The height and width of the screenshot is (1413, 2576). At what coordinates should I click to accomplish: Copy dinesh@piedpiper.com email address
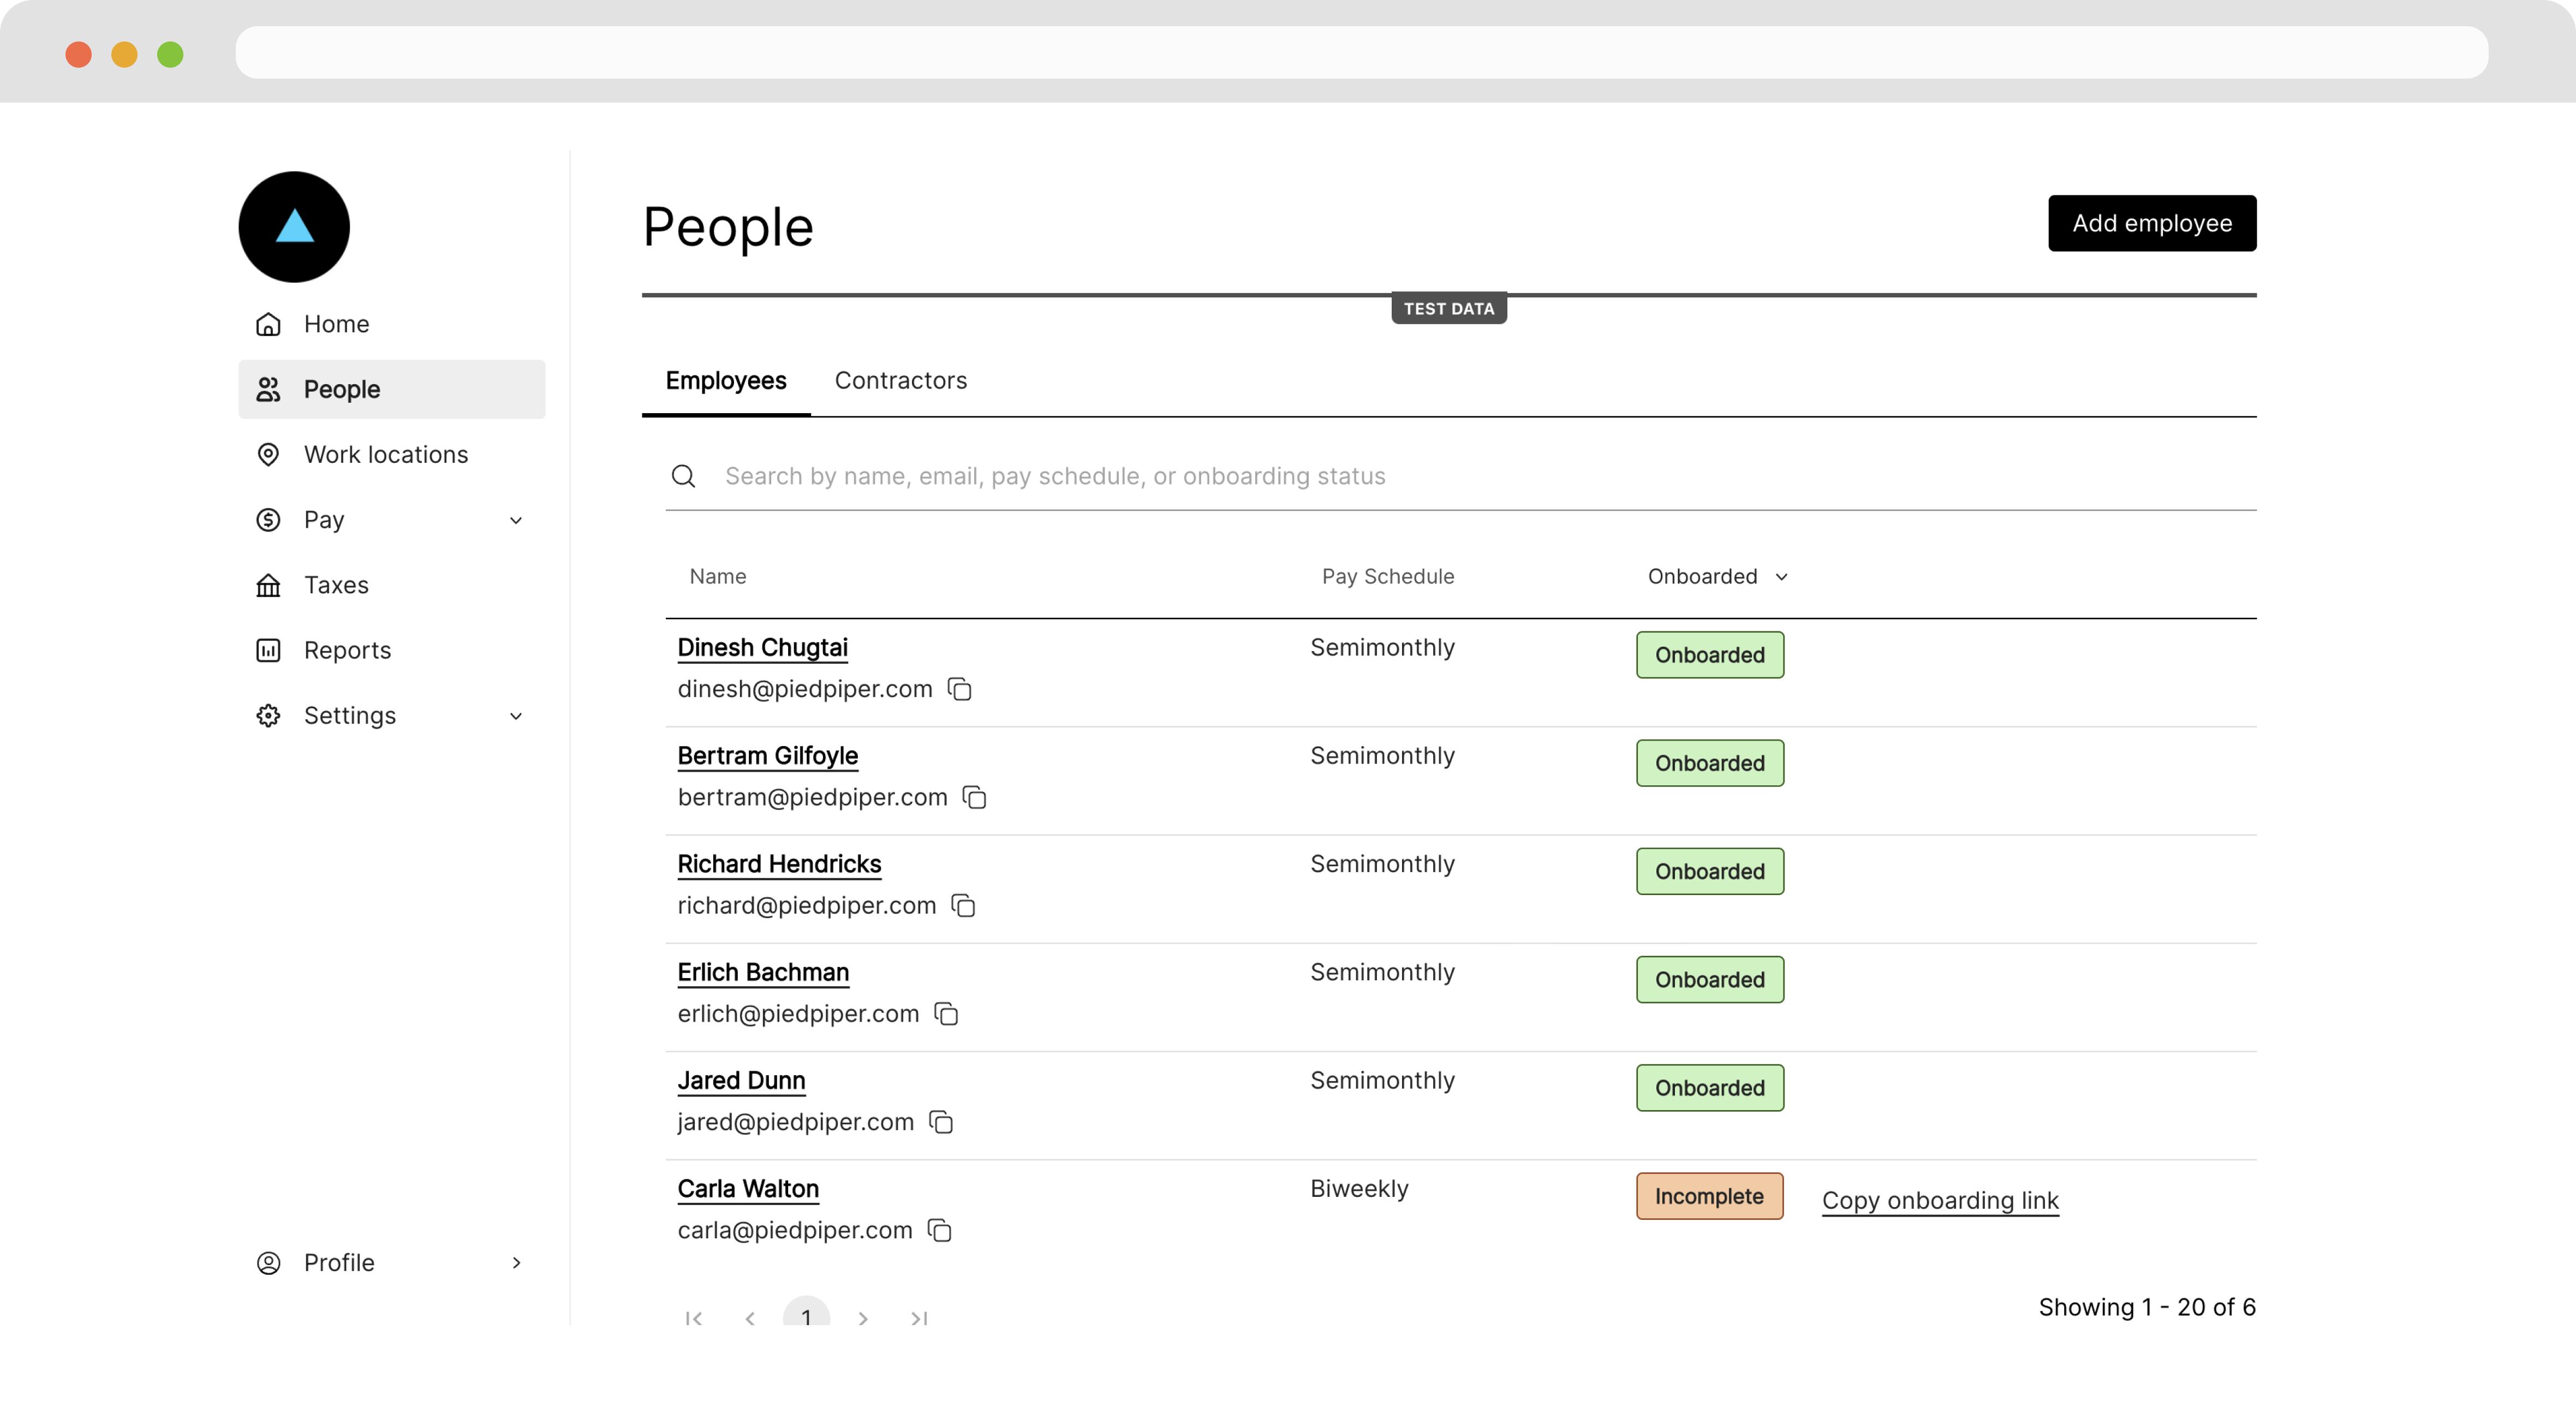960,689
